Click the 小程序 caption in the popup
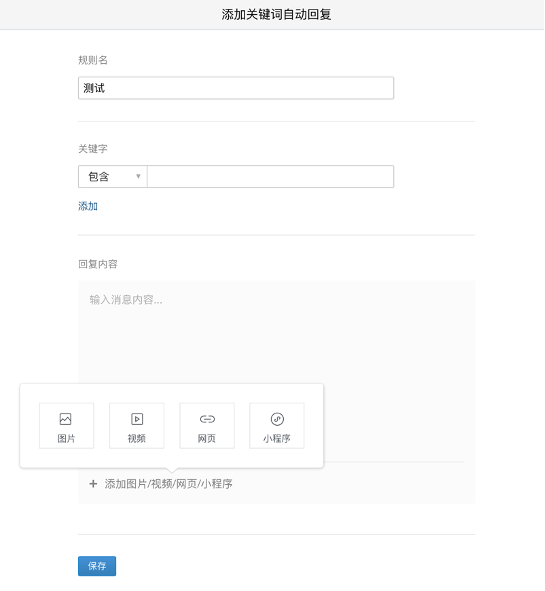Image resolution: width=545 pixels, height=591 pixels. (x=277, y=439)
